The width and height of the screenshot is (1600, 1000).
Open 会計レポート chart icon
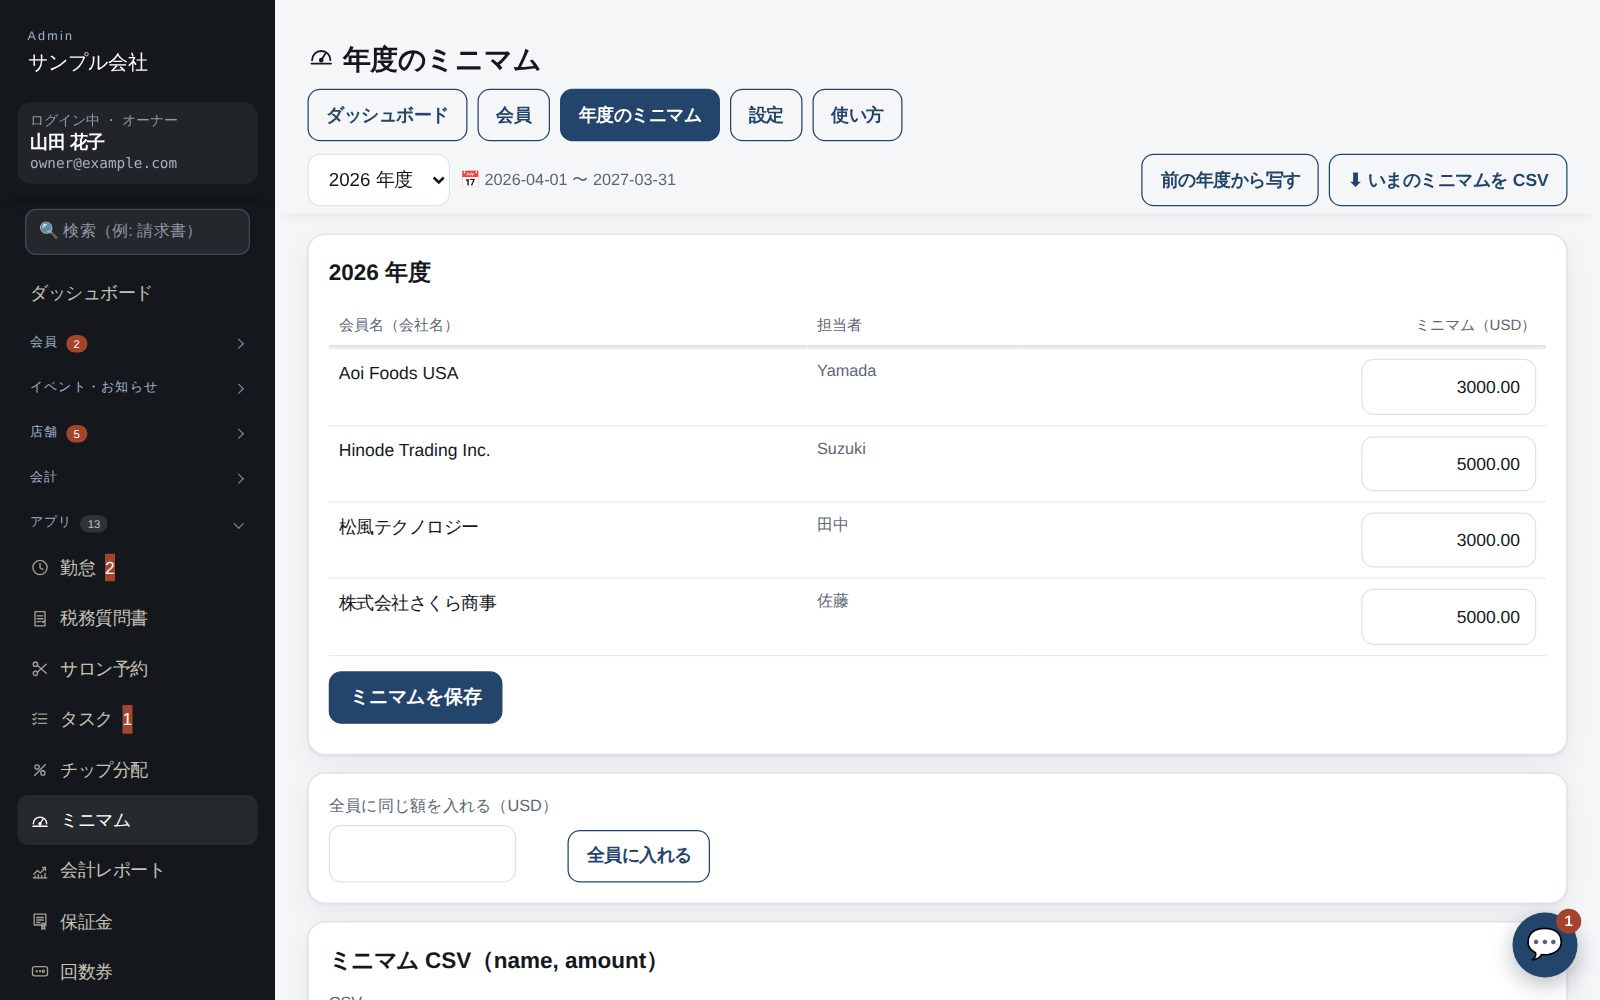(x=40, y=871)
